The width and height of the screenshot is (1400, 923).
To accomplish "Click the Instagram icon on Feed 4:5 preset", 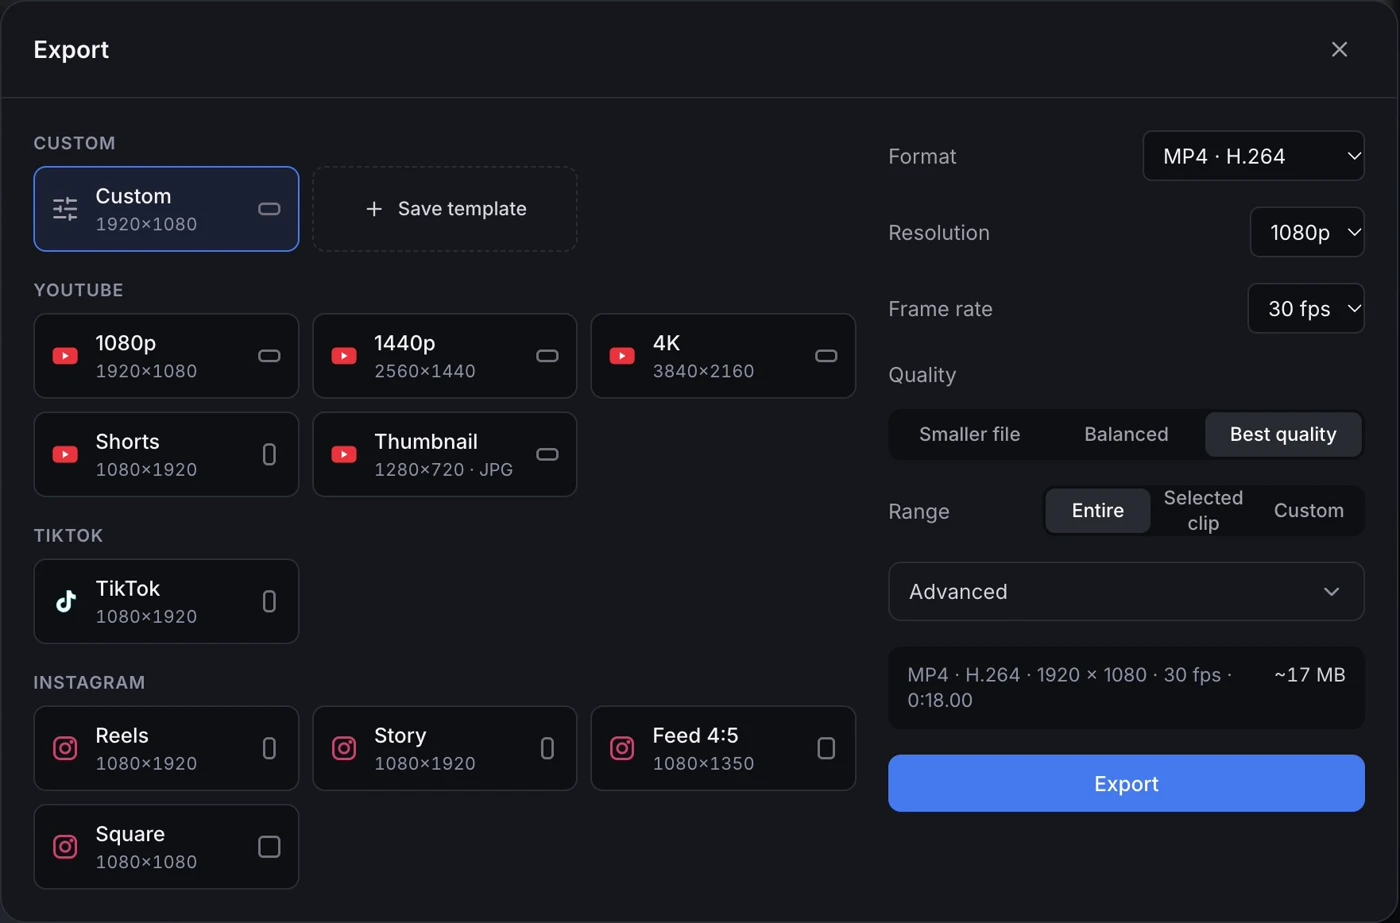I will coord(622,748).
